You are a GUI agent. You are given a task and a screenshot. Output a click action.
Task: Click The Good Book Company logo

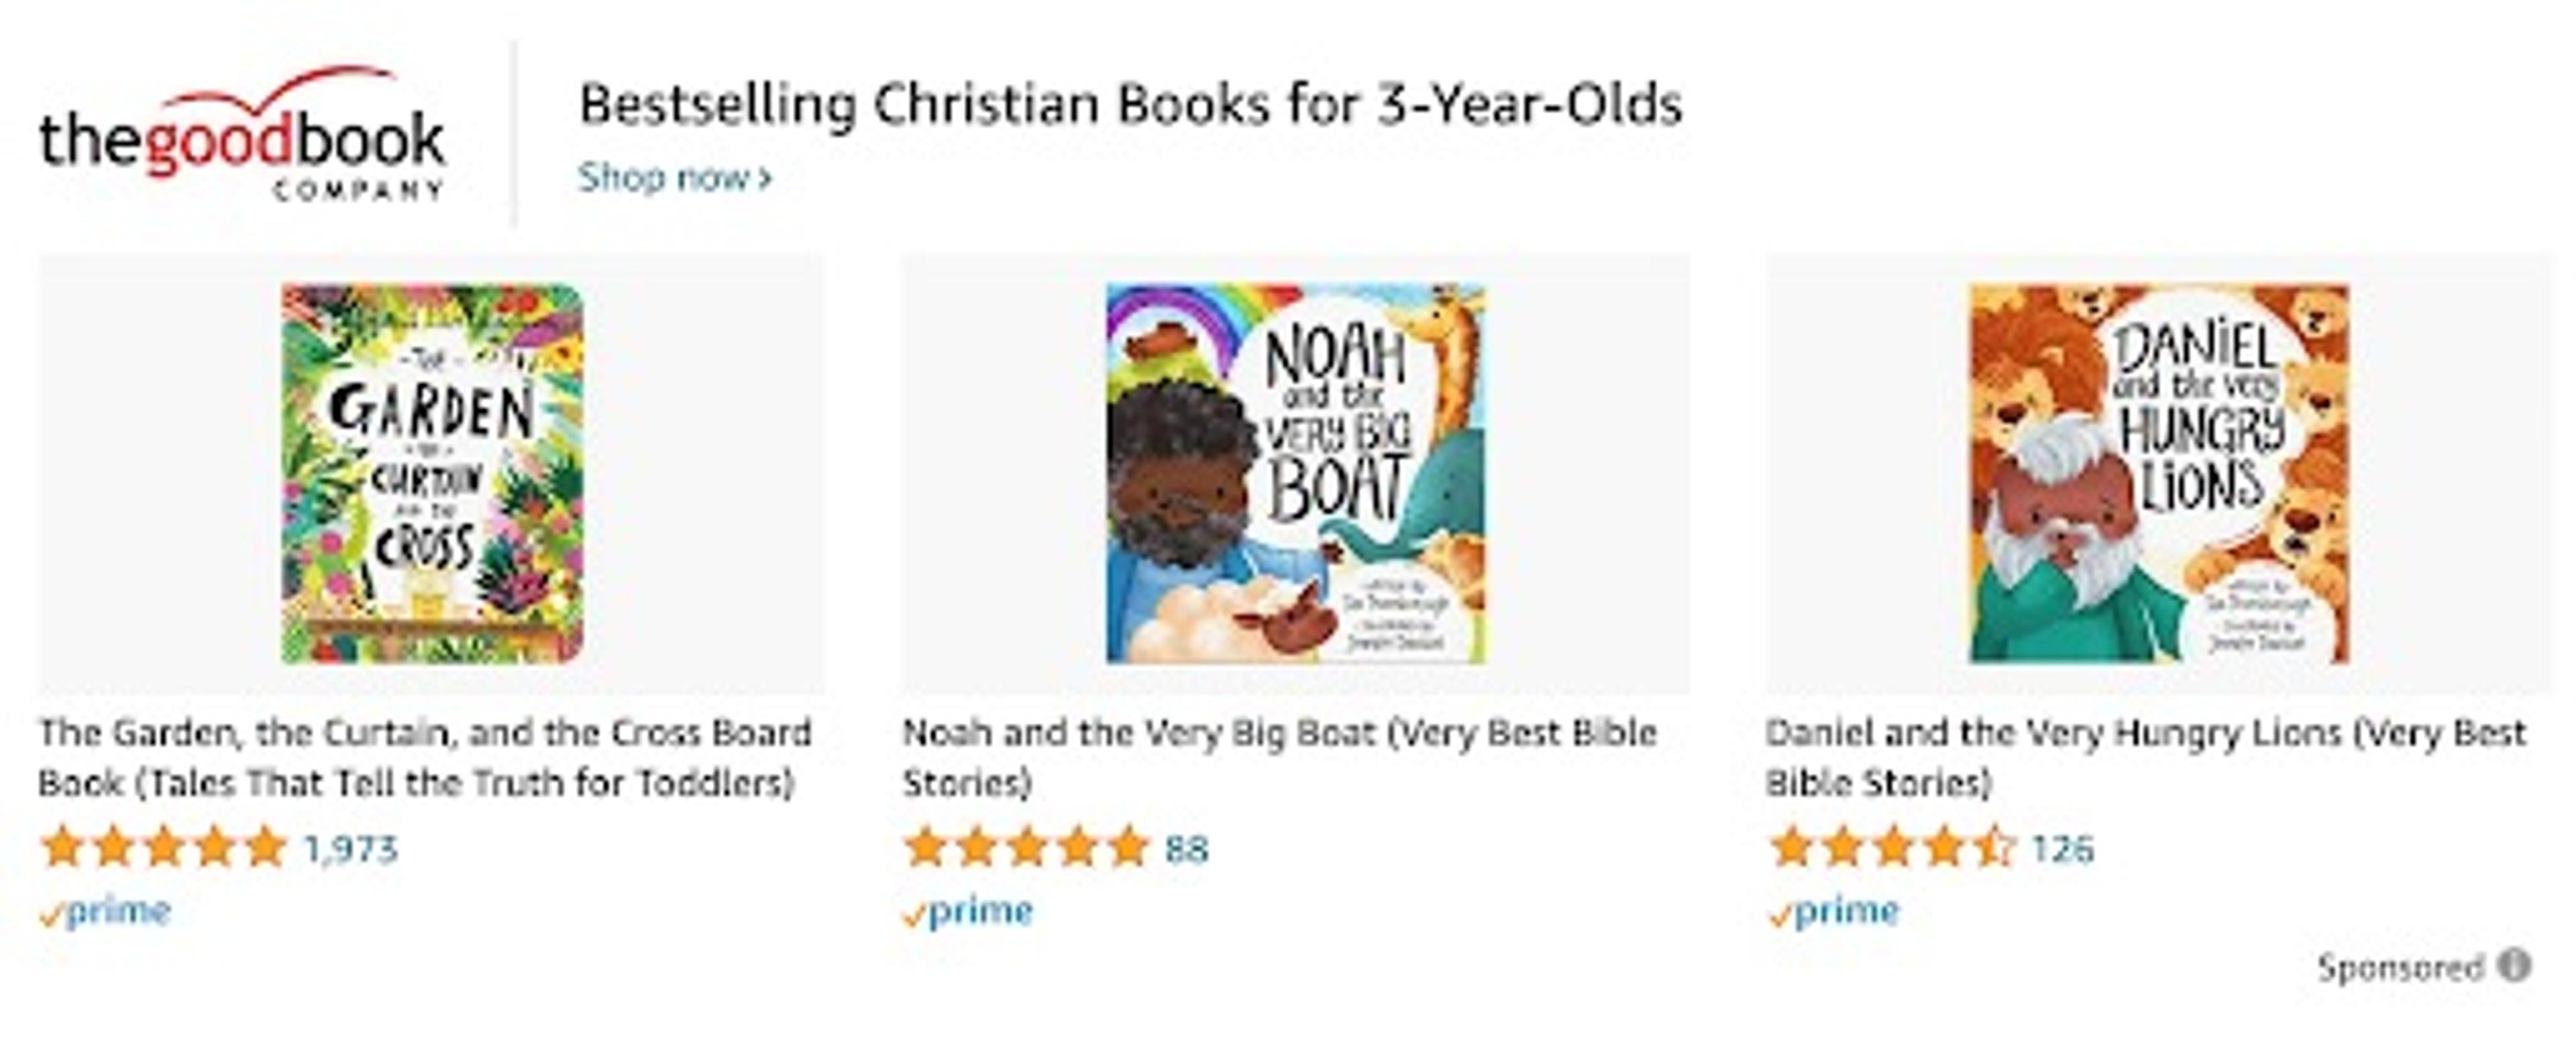coord(241,135)
